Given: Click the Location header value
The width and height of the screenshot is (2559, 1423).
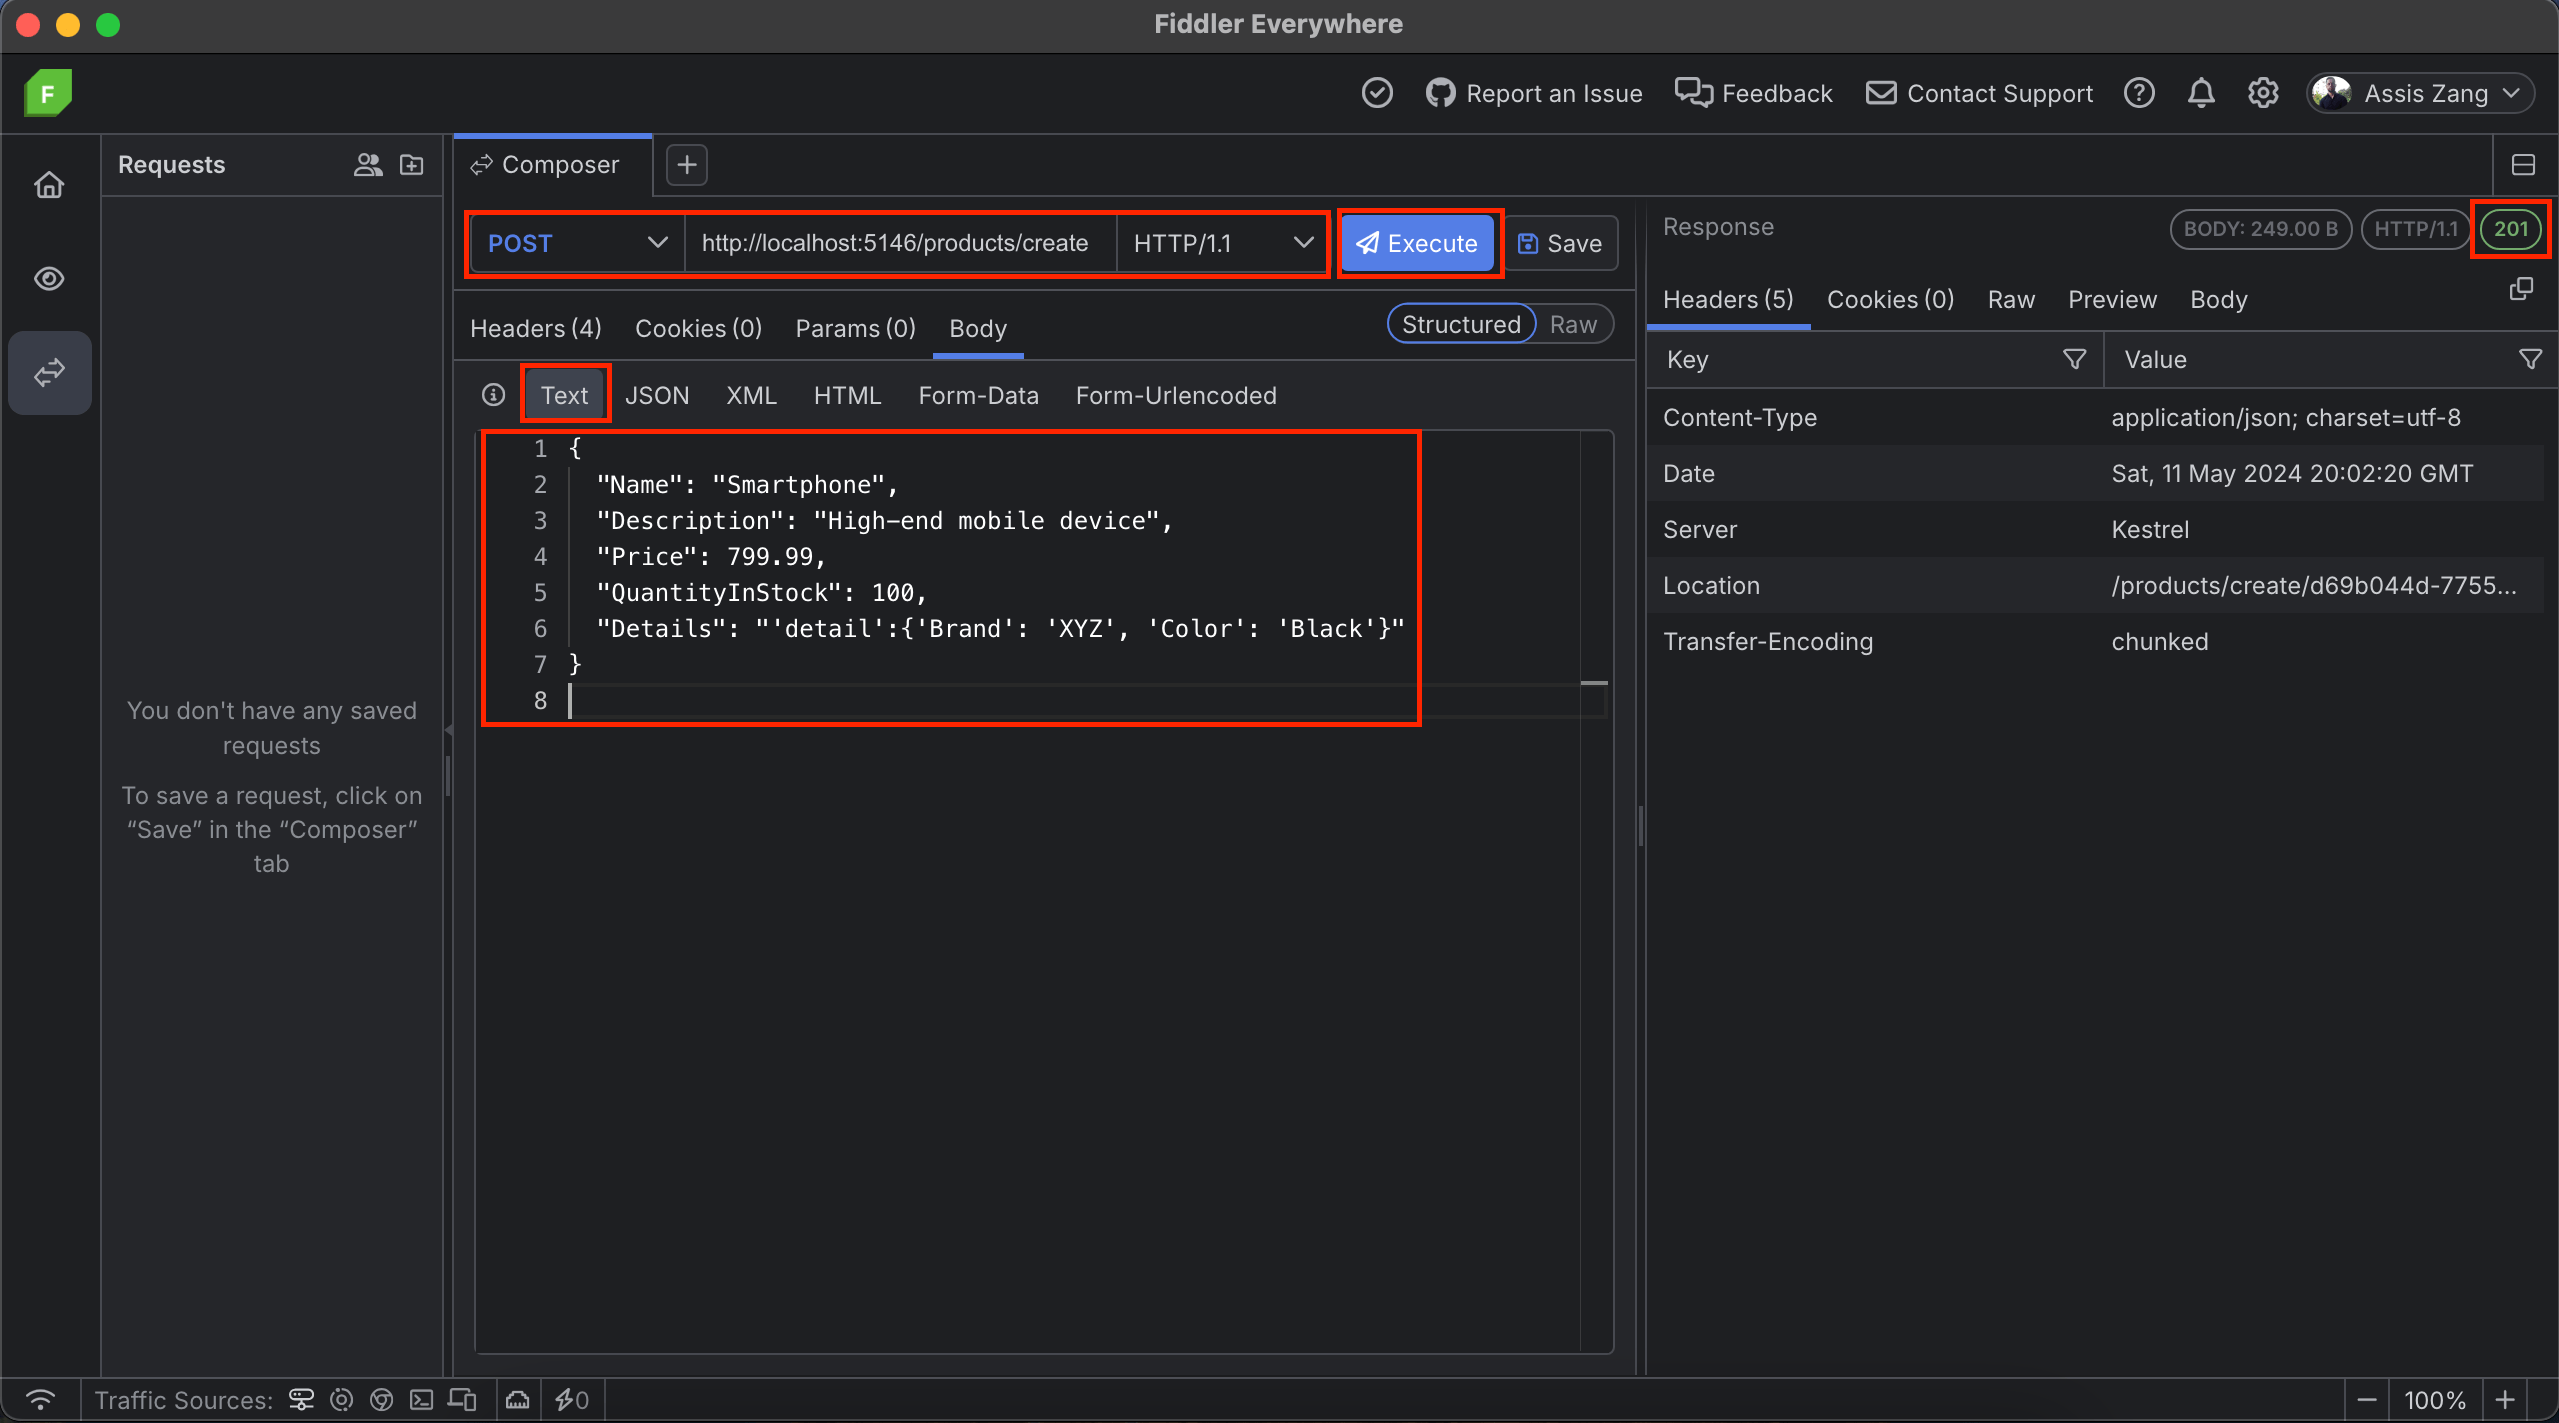Looking at the screenshot, I should pos(2313,585).
